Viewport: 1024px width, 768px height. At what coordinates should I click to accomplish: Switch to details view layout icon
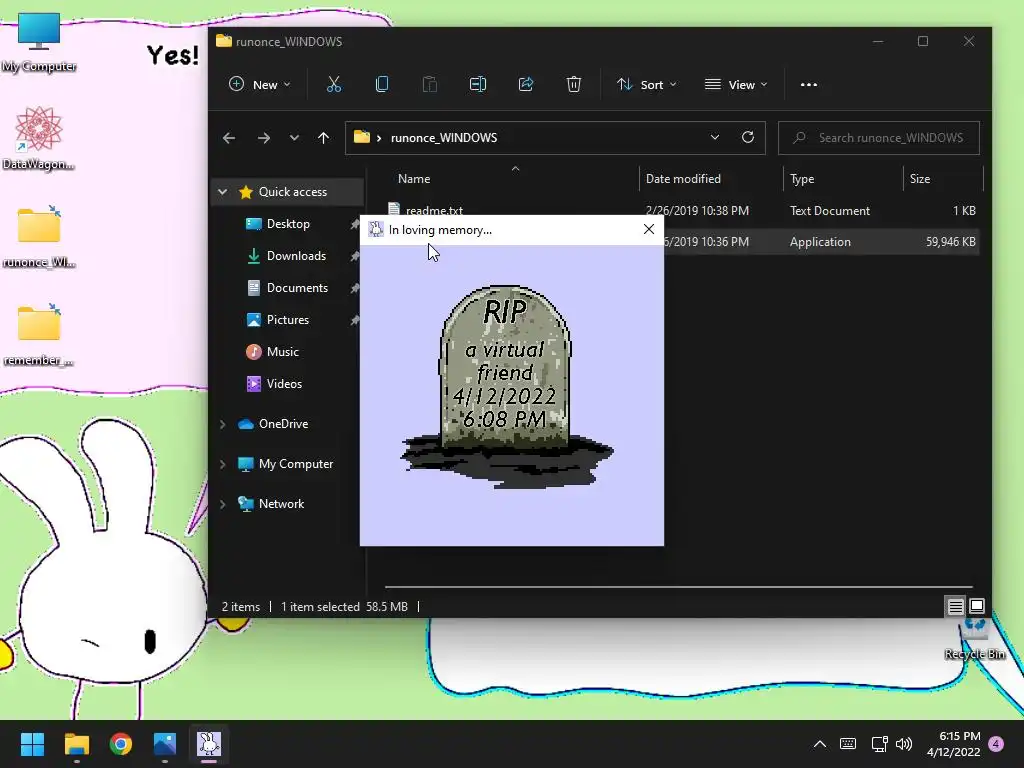(x=955, y=607)
